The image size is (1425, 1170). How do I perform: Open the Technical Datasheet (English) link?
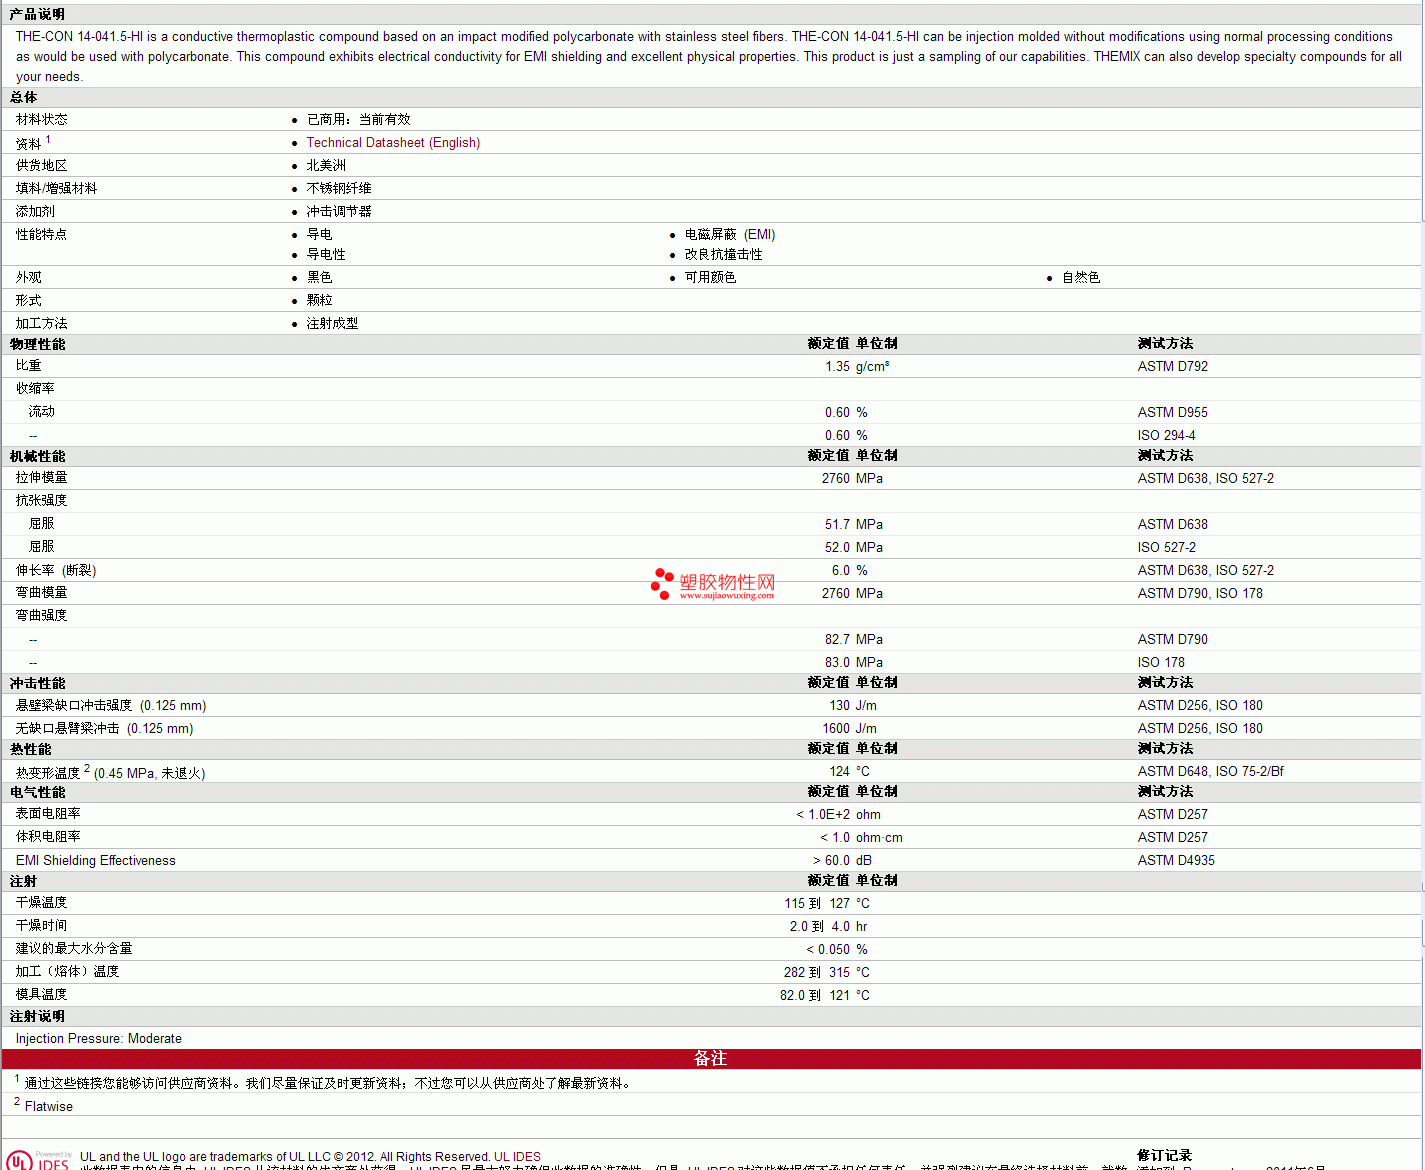click(393, 143)
